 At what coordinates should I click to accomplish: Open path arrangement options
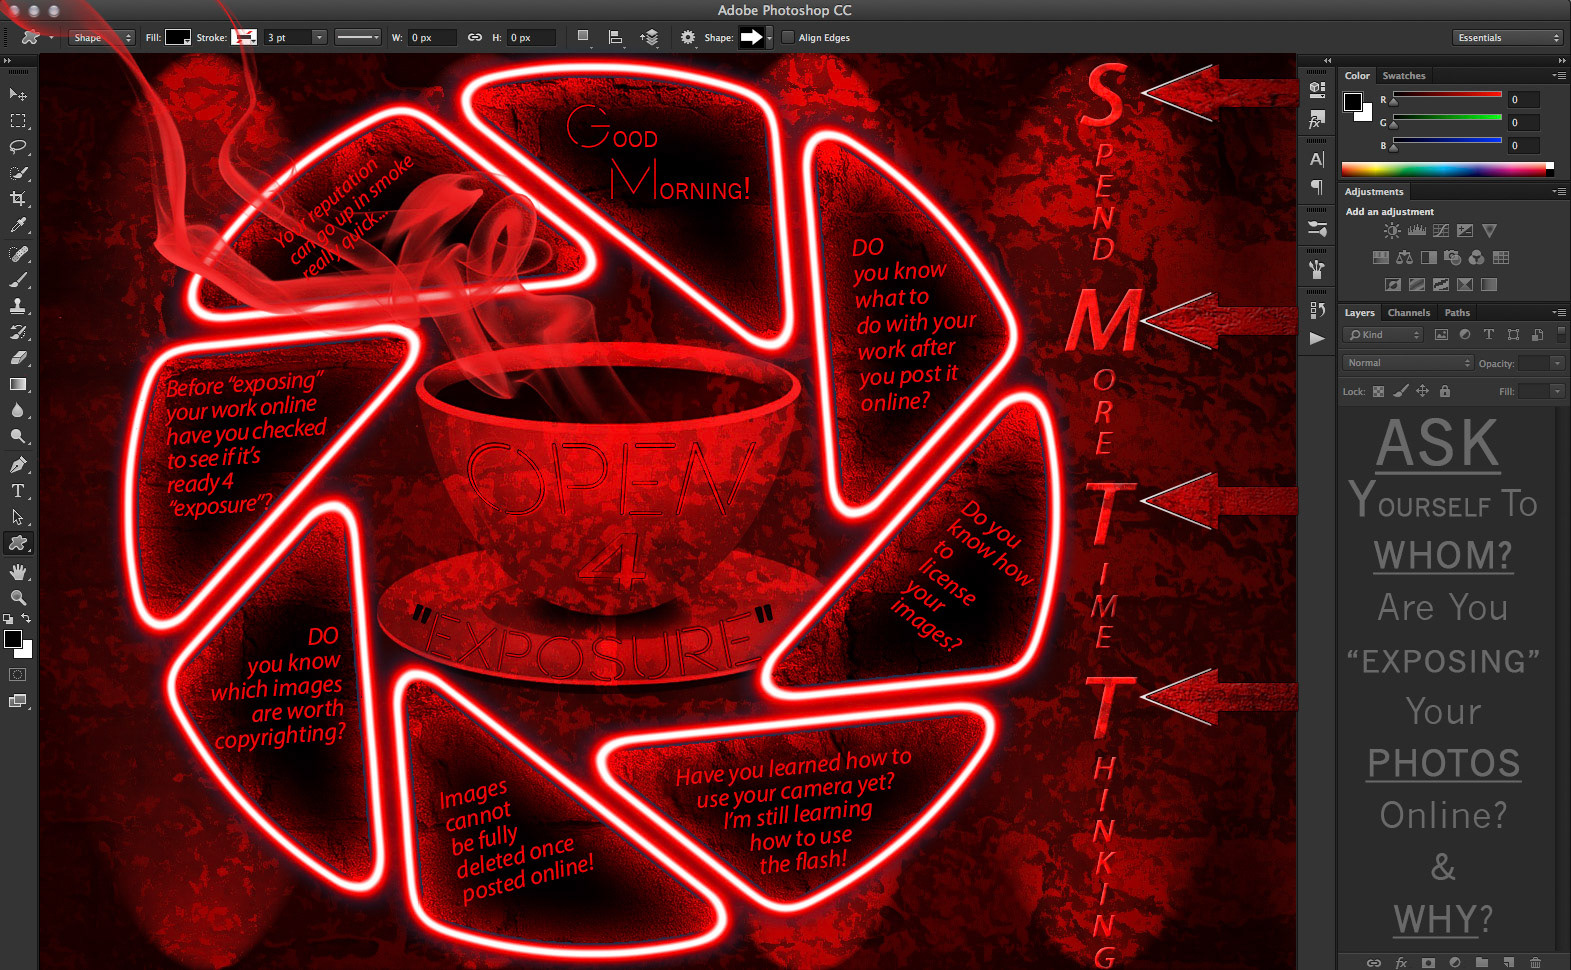tap(651, 37)
